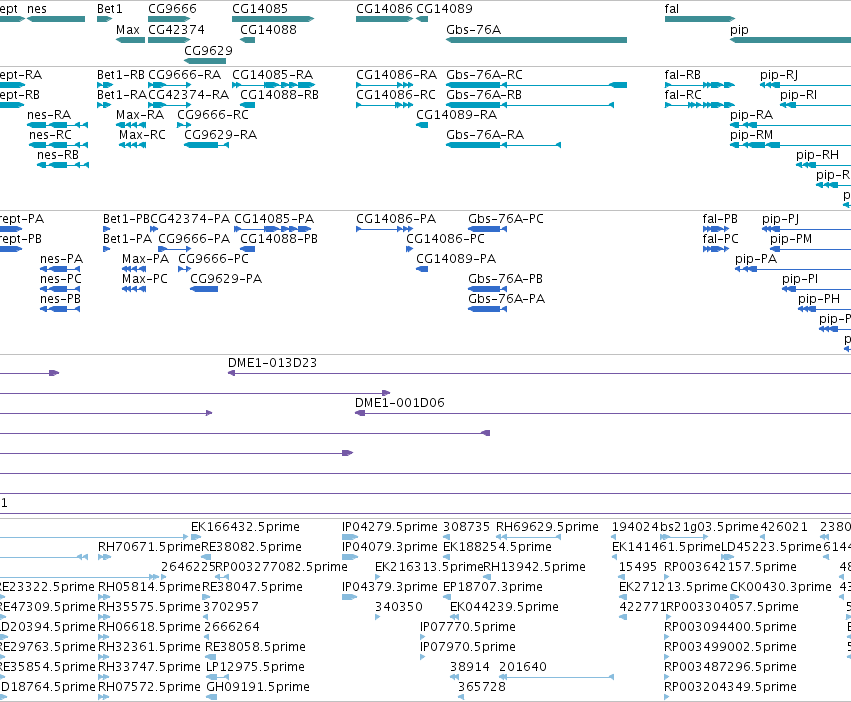Select transcript pip-RJ
The height and width of the screenshot is (702, 851).
tap(779, 75)
